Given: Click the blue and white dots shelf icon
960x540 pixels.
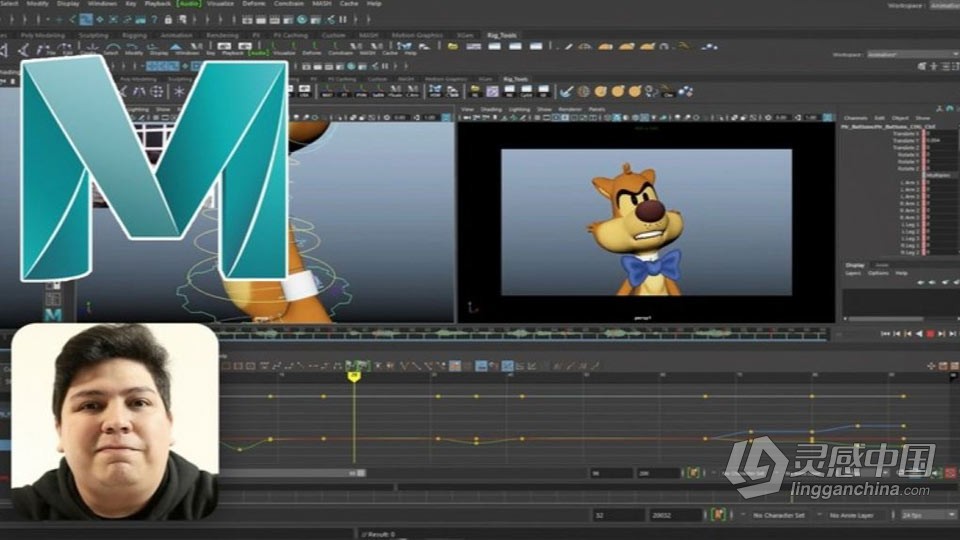Looking at the screenshot, I should (686, 91).
